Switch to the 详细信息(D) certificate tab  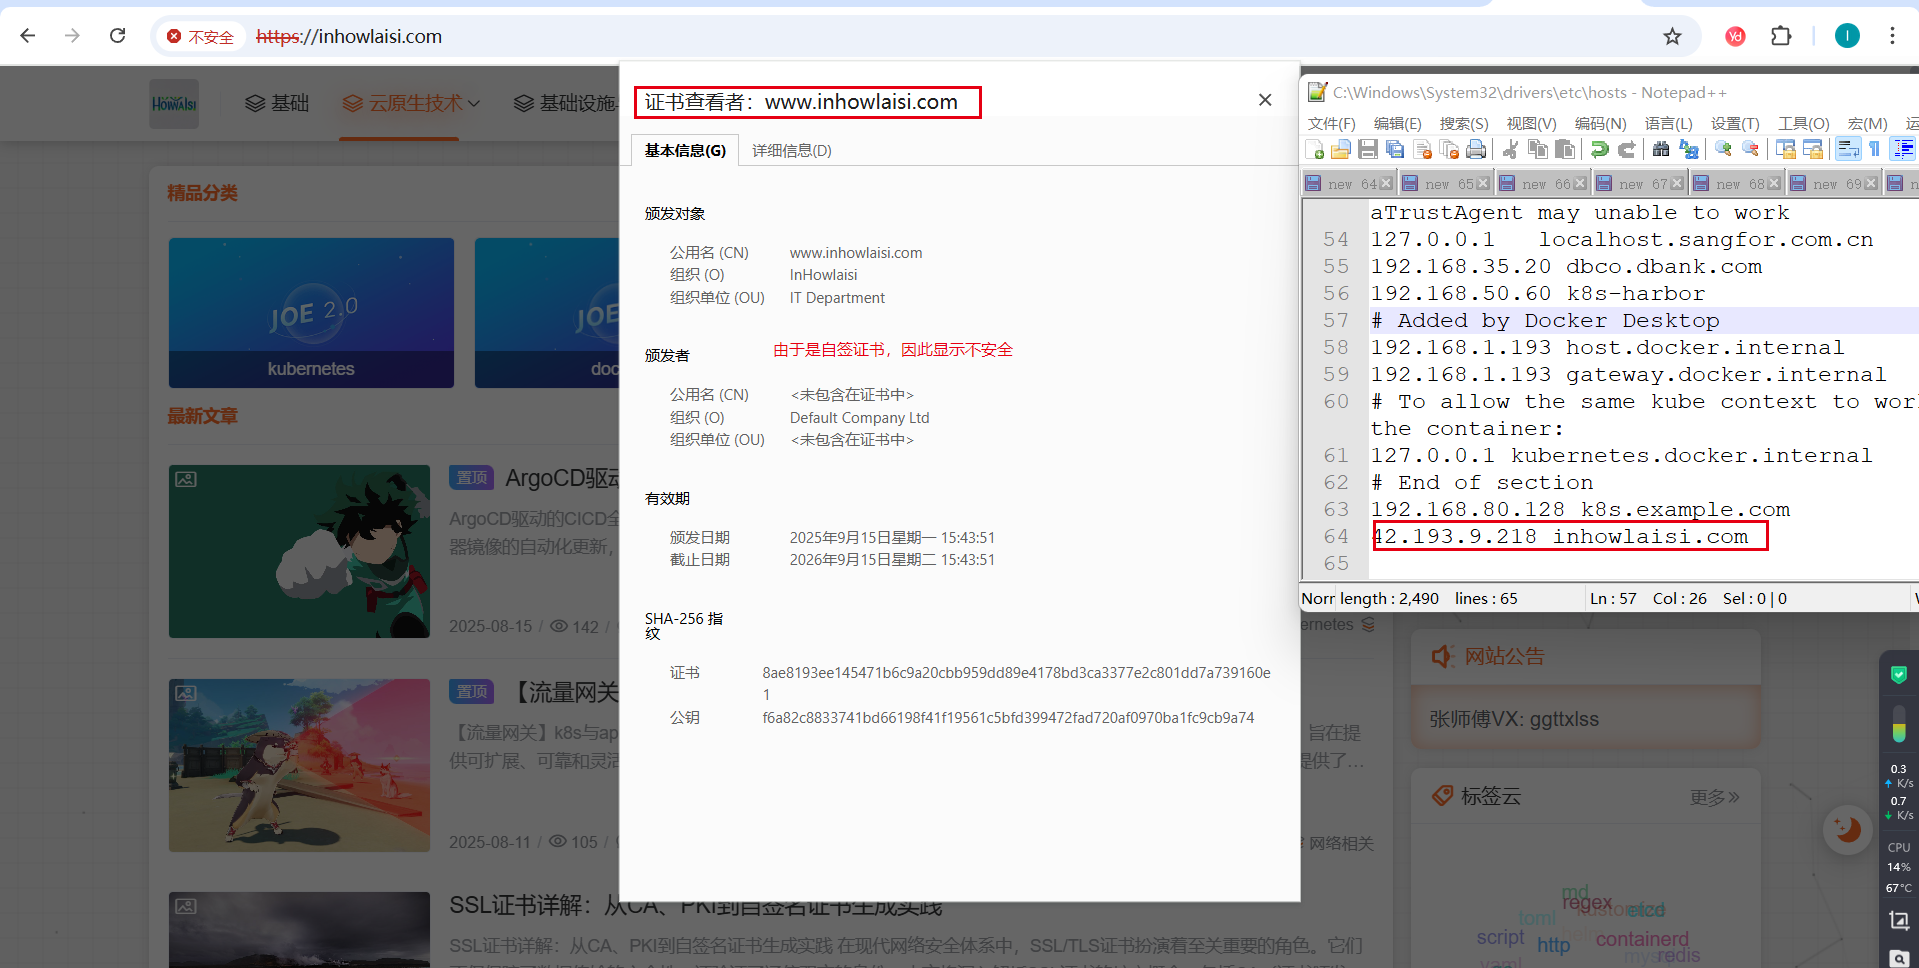coord(791,151)
